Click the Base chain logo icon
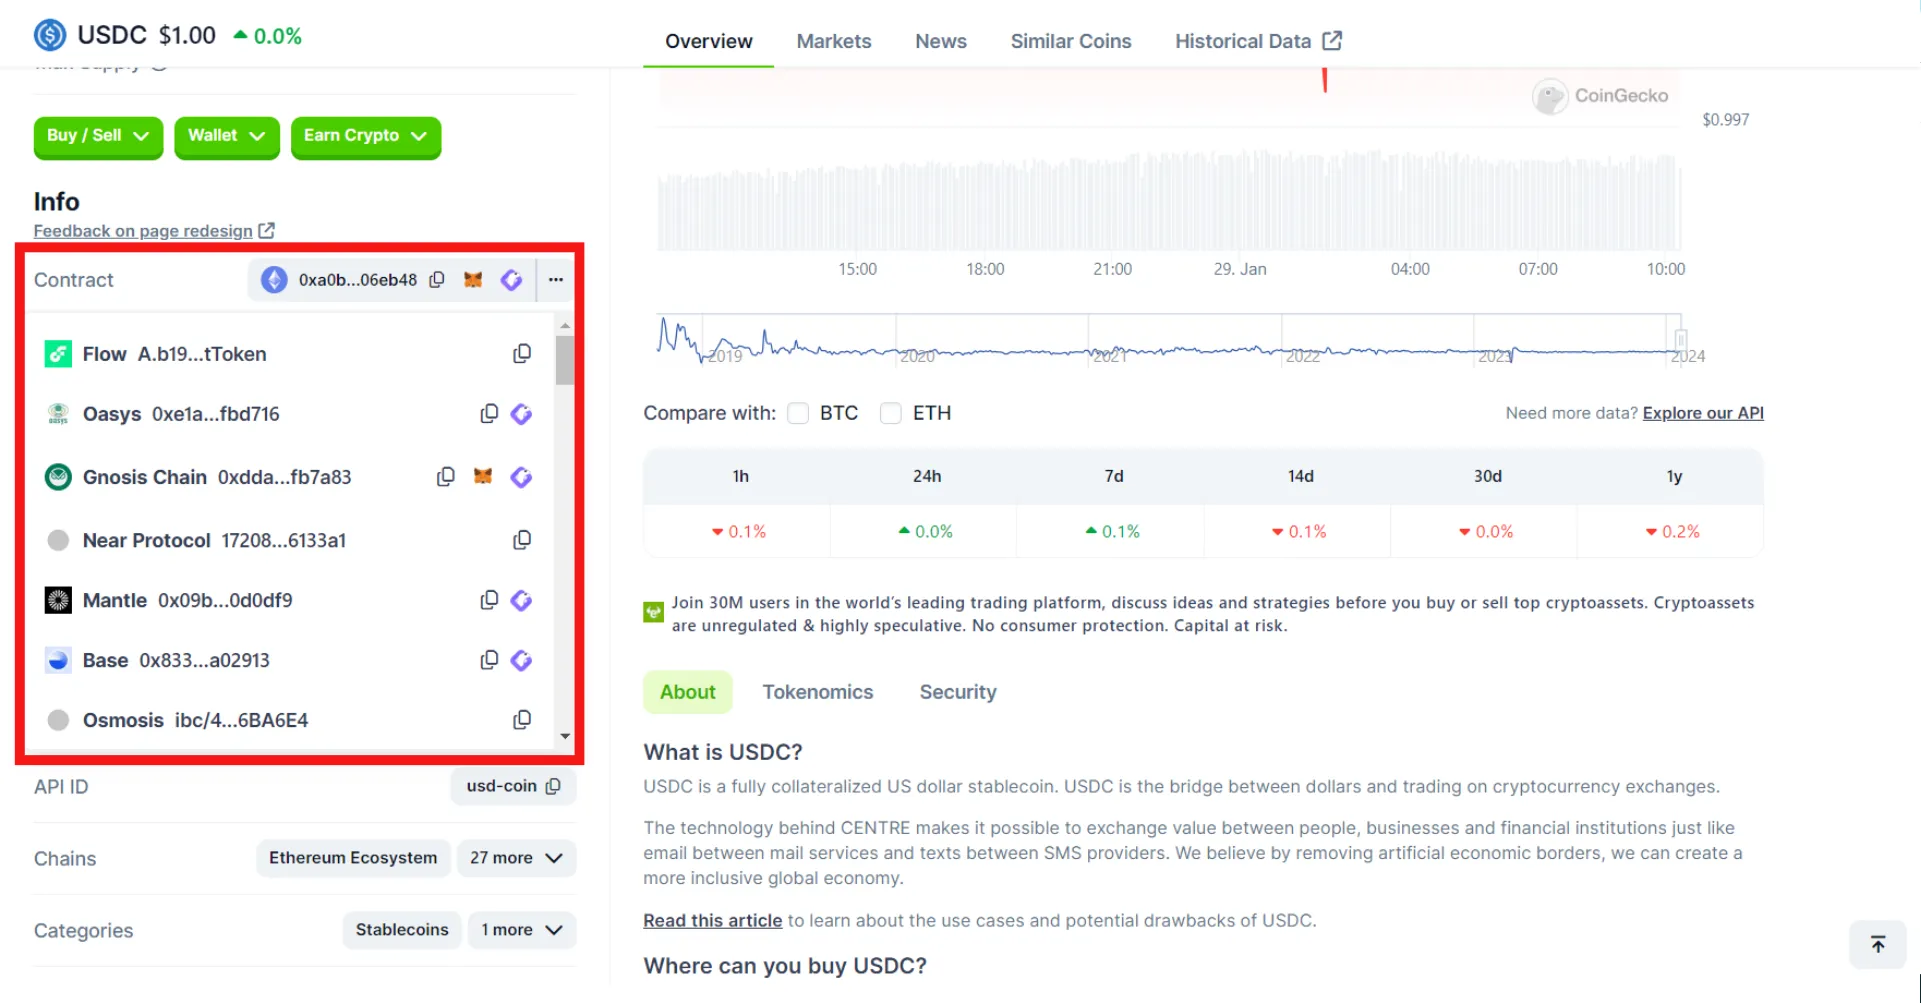The height and width of the screenshot is (1003, 1921). 58,660
